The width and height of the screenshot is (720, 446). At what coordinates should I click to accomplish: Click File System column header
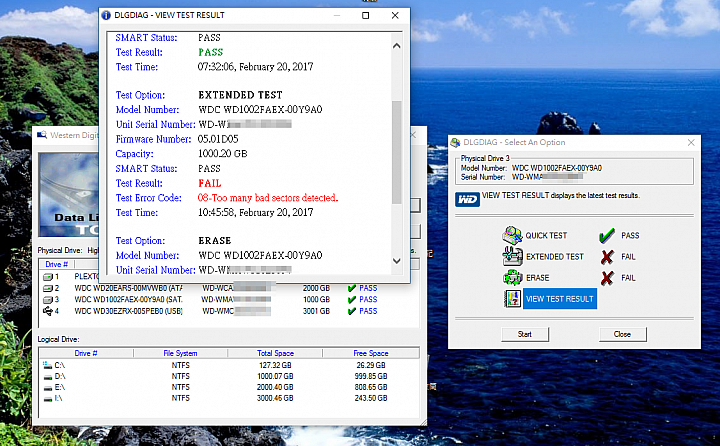point(180,353)
